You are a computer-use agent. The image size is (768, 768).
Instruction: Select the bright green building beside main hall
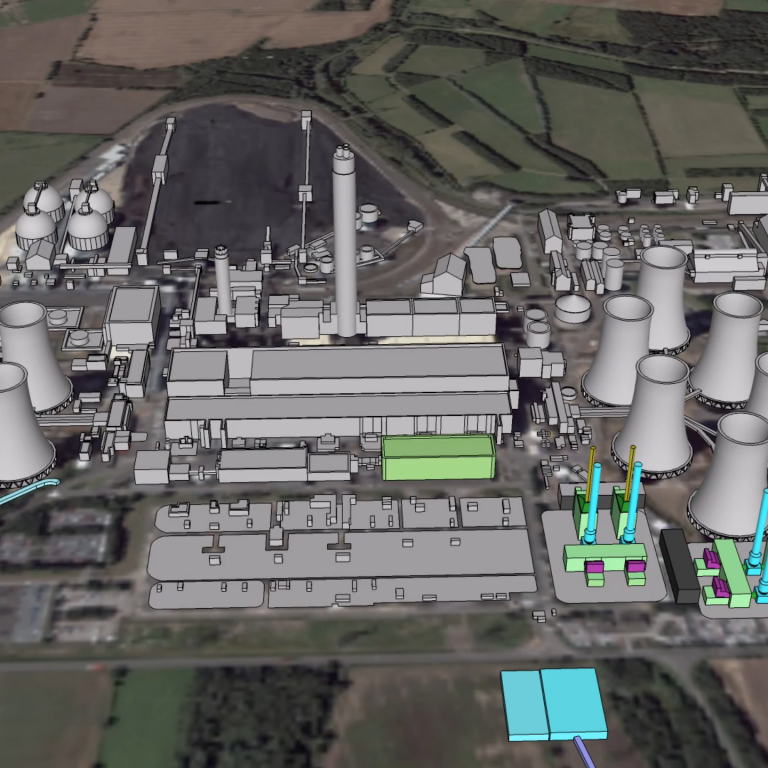pyautogui.click(x=438, y=458)
